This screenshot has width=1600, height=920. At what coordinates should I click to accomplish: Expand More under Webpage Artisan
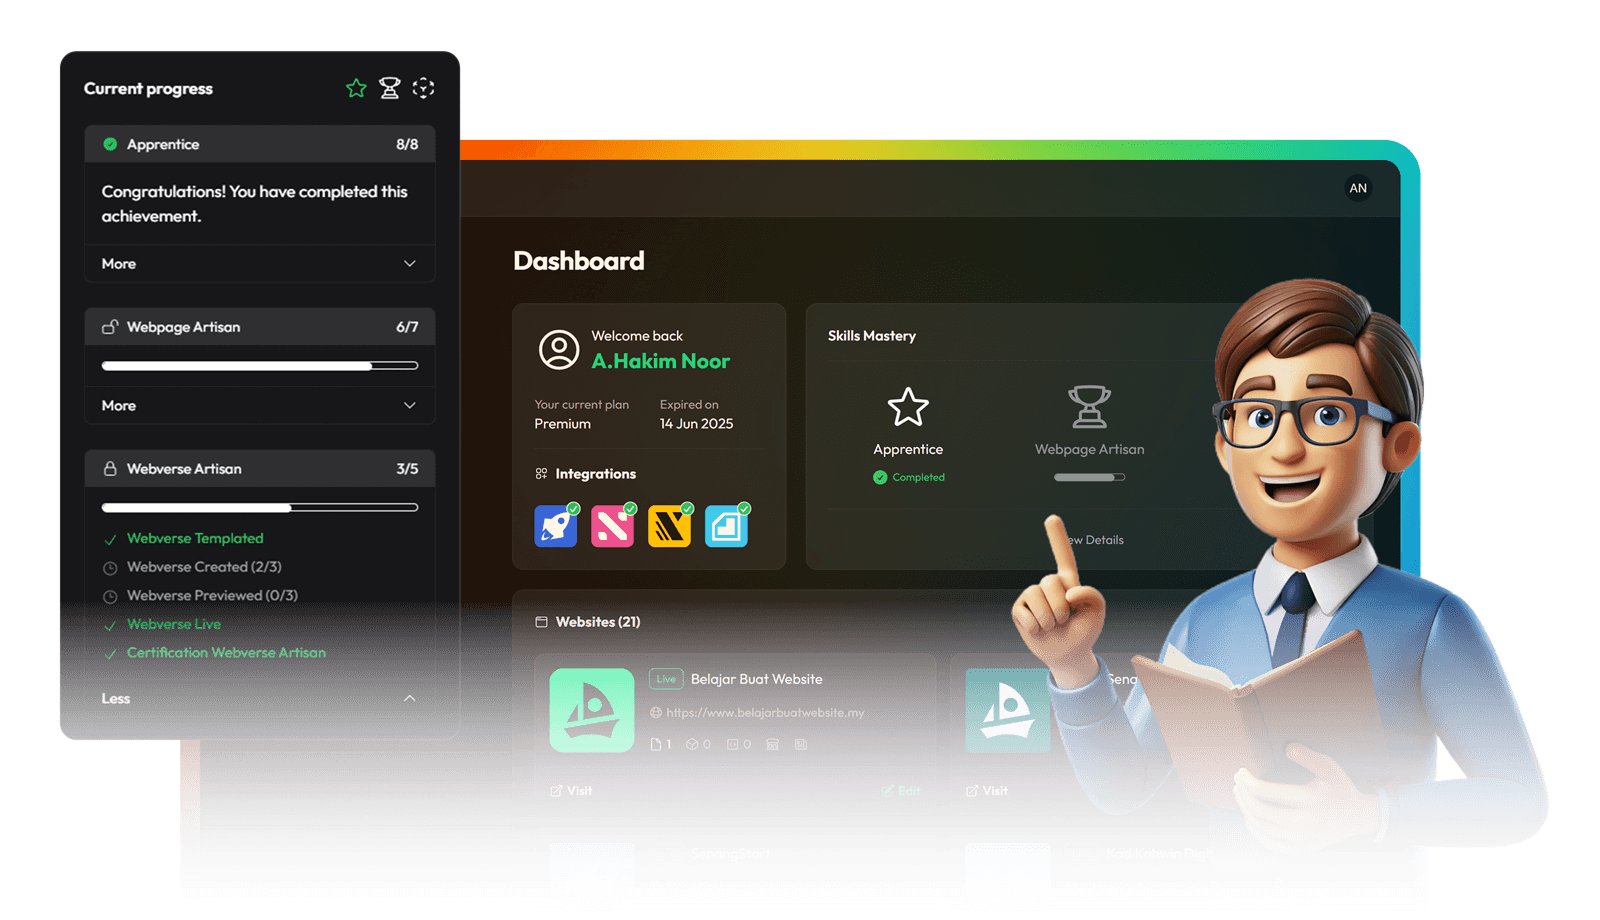click(x=259, y=406)
